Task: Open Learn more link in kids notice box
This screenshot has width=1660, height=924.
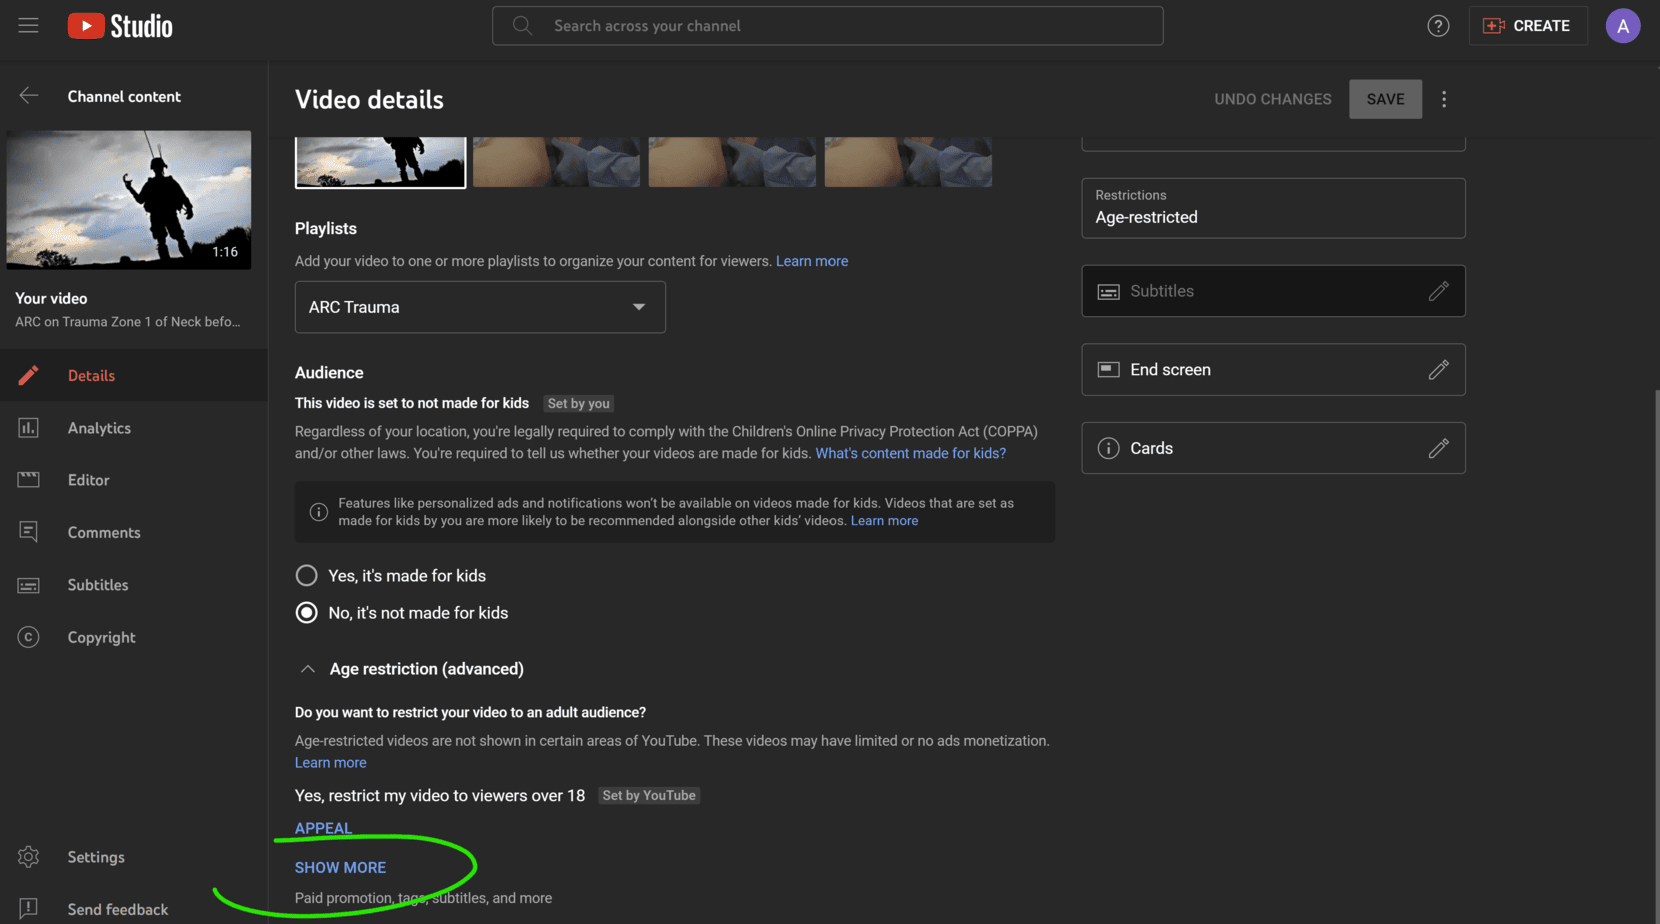Action: 884,521
